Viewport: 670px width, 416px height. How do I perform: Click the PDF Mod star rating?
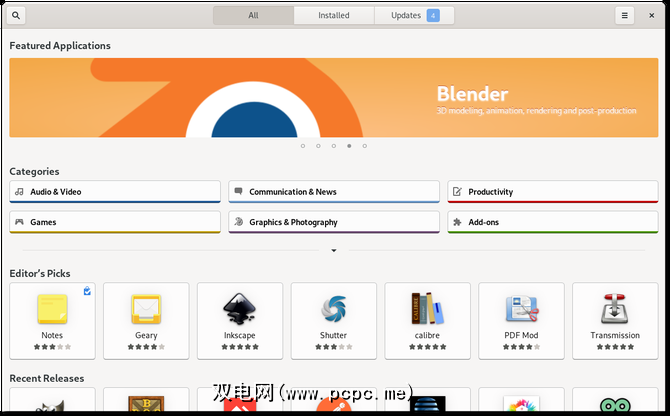[x=521, y=347]
